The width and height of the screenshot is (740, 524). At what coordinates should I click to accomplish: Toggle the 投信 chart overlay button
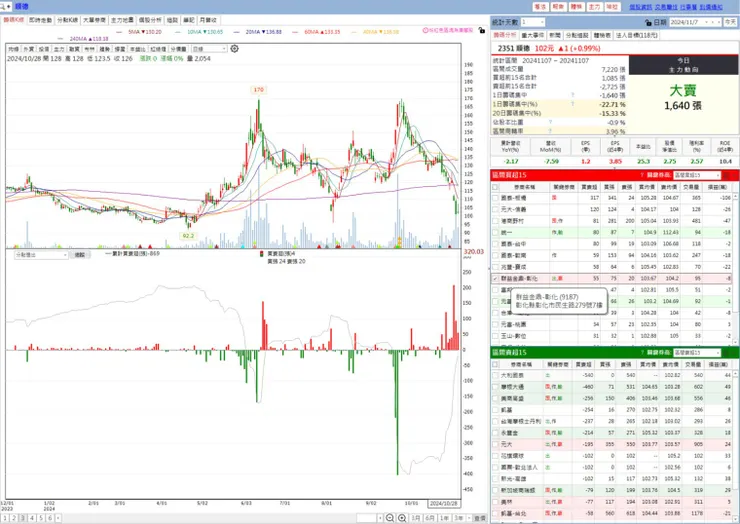pyautogui.click(x=44, y=49)
